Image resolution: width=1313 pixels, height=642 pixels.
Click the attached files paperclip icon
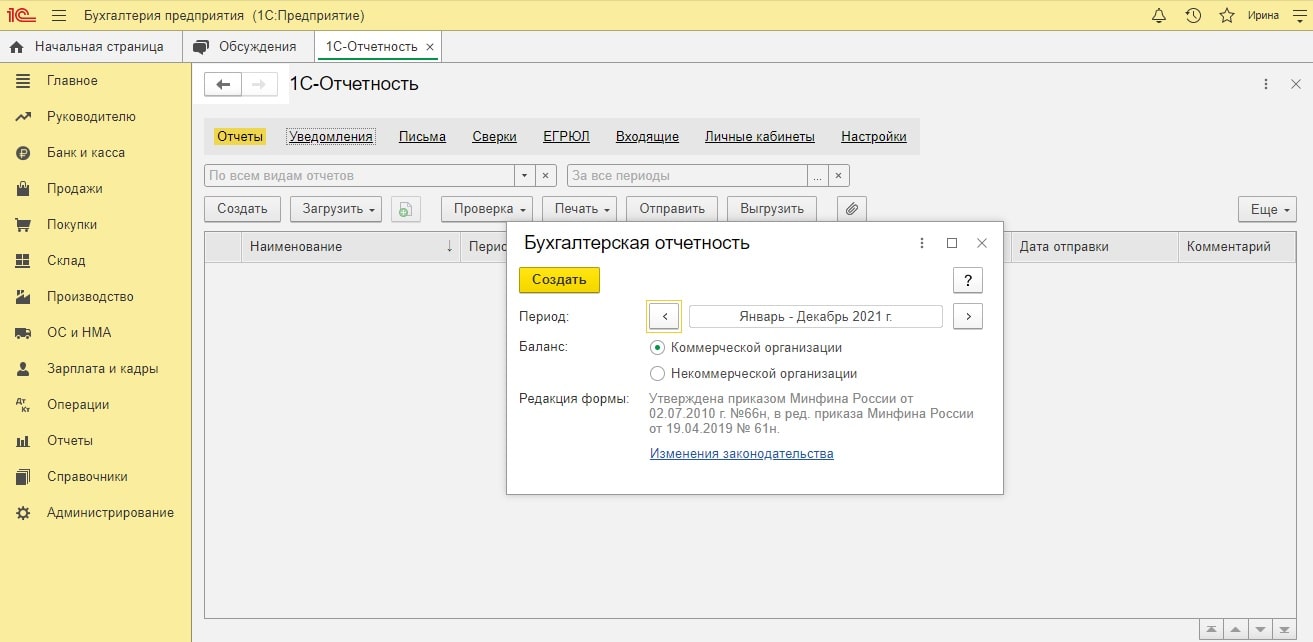(852, 209)
